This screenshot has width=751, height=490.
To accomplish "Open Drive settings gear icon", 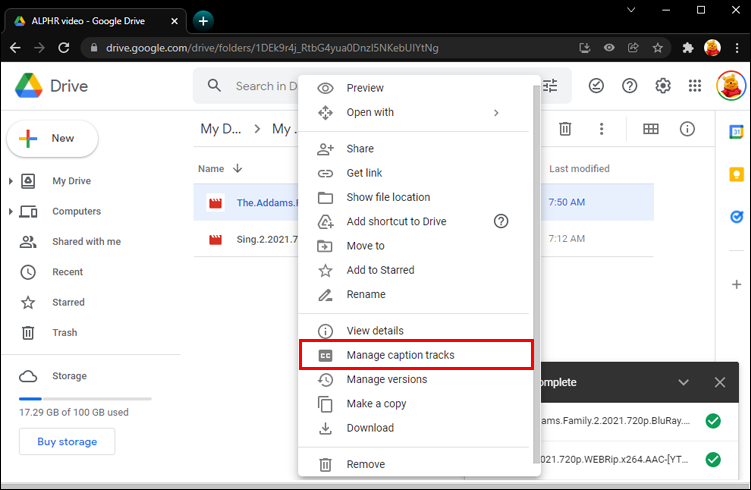I will 663,86.
